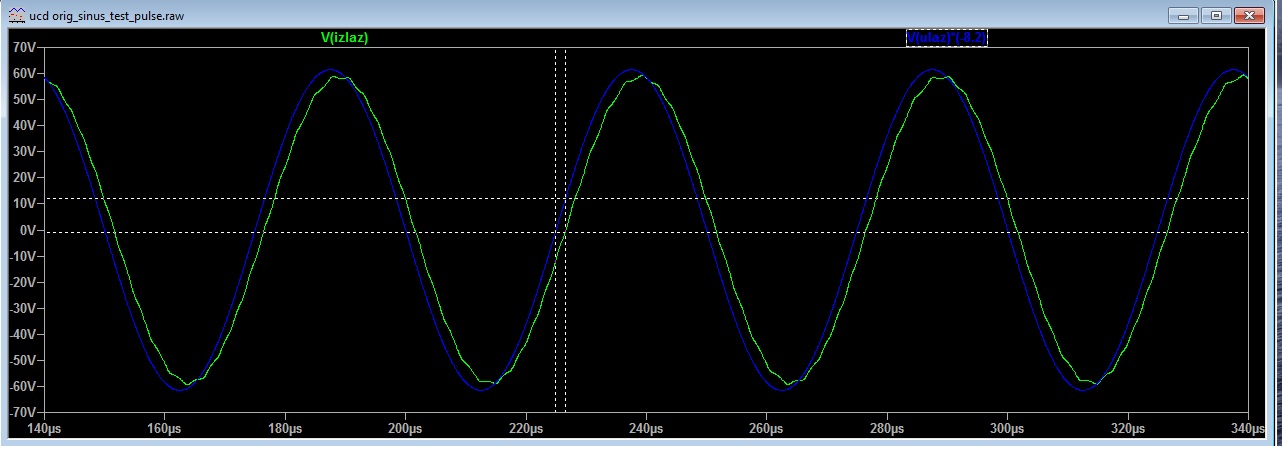This screenshot has width=1282, height=460.
Task: Click the green V(izlaz) trace label
Action: coord(346,38)
